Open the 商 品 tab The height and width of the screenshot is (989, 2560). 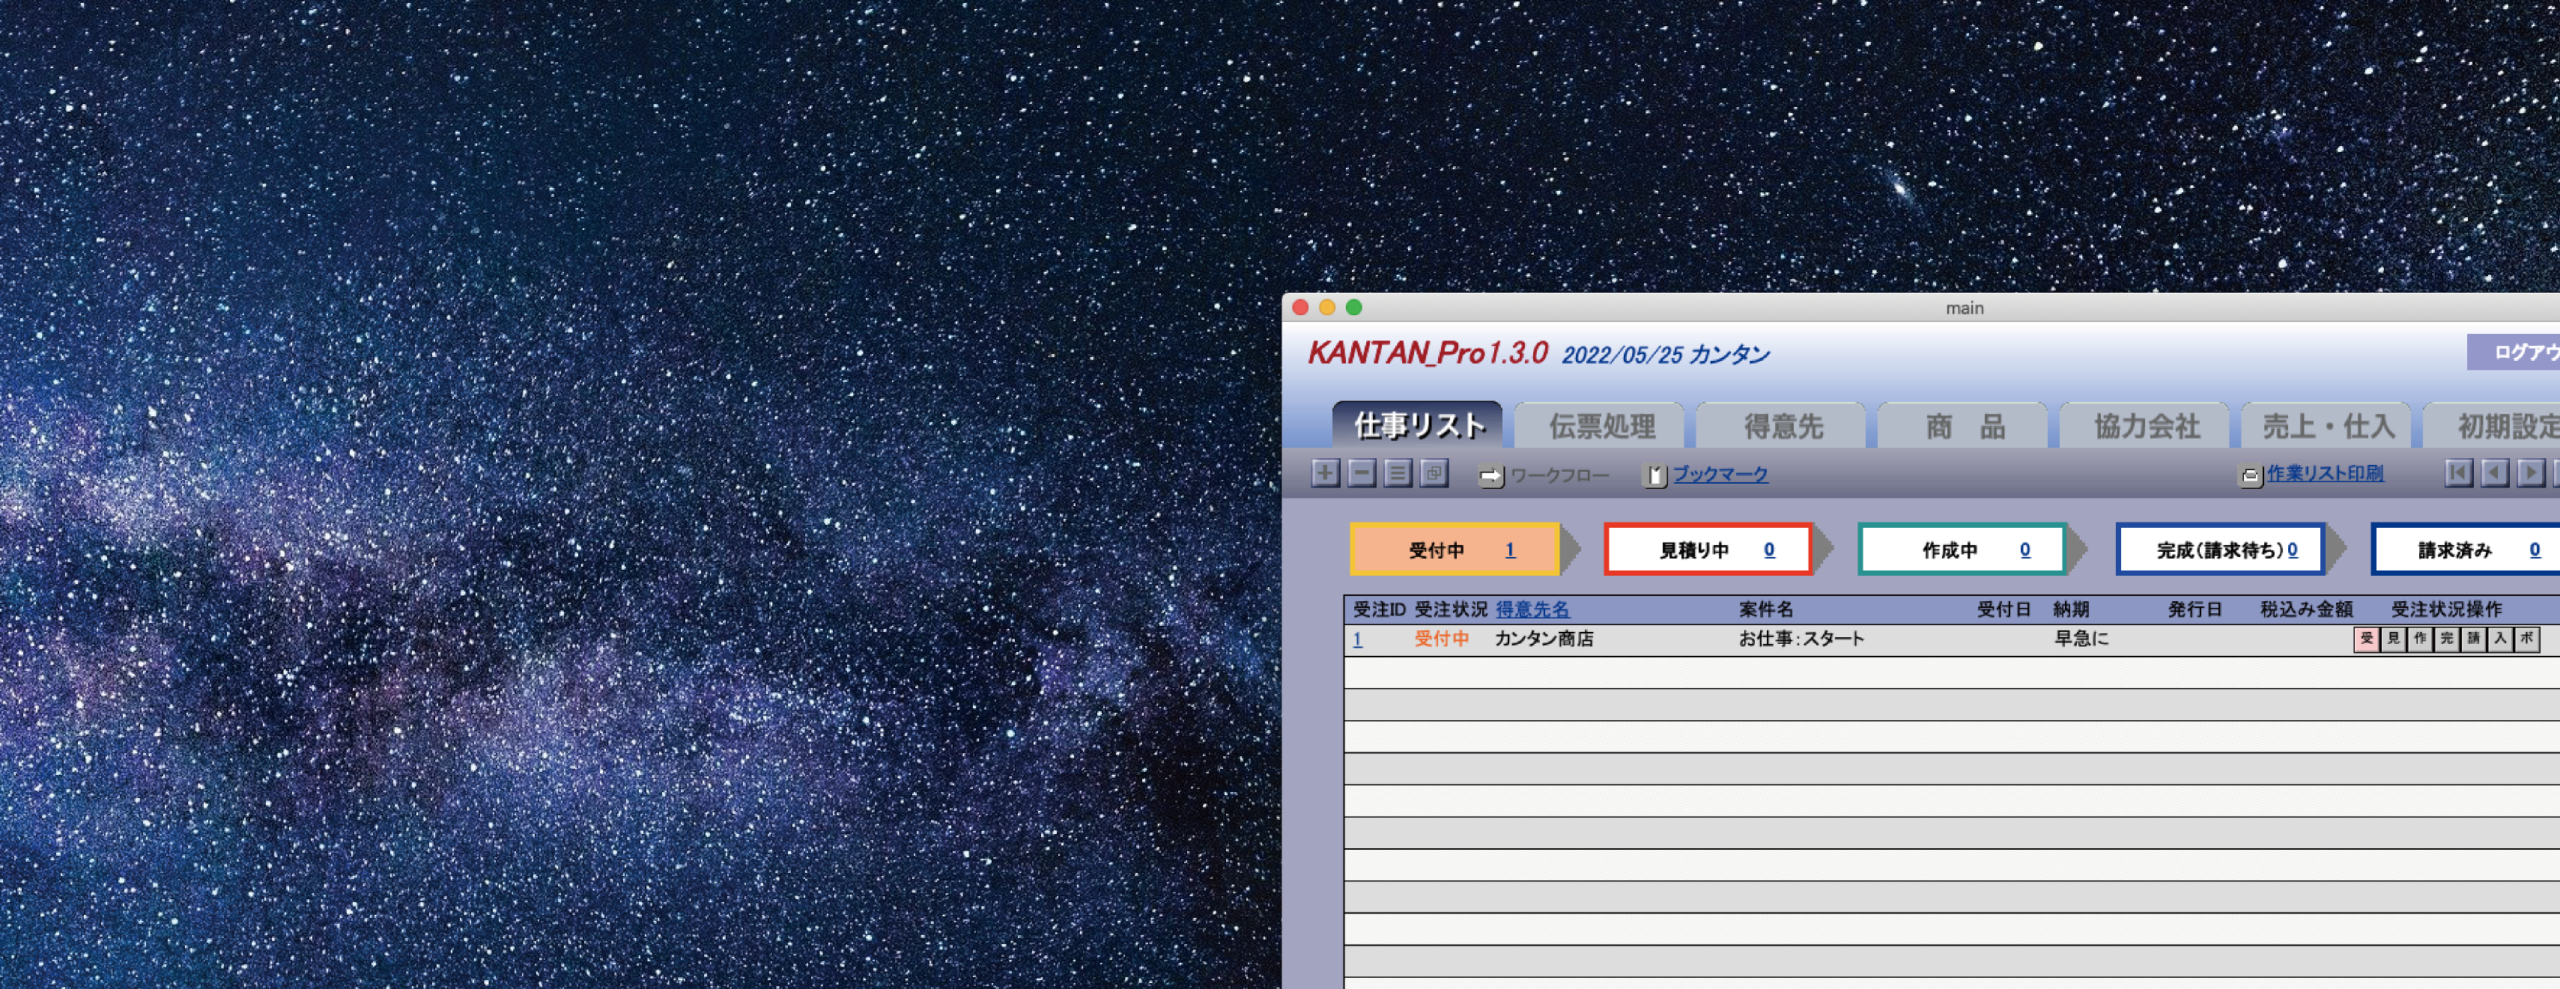pos(1964,426)
